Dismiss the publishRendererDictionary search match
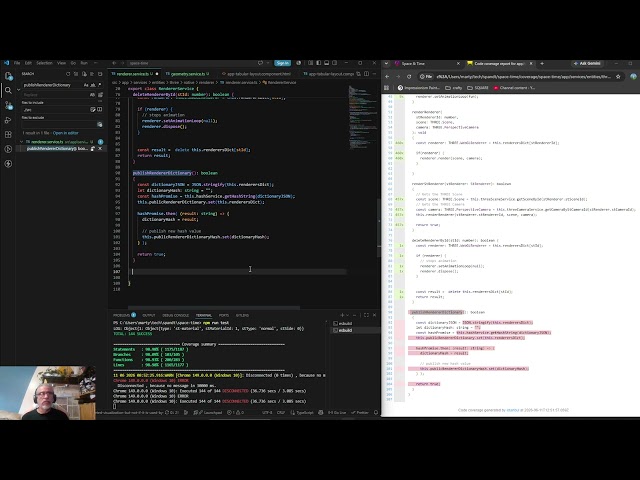 point(100,149)
